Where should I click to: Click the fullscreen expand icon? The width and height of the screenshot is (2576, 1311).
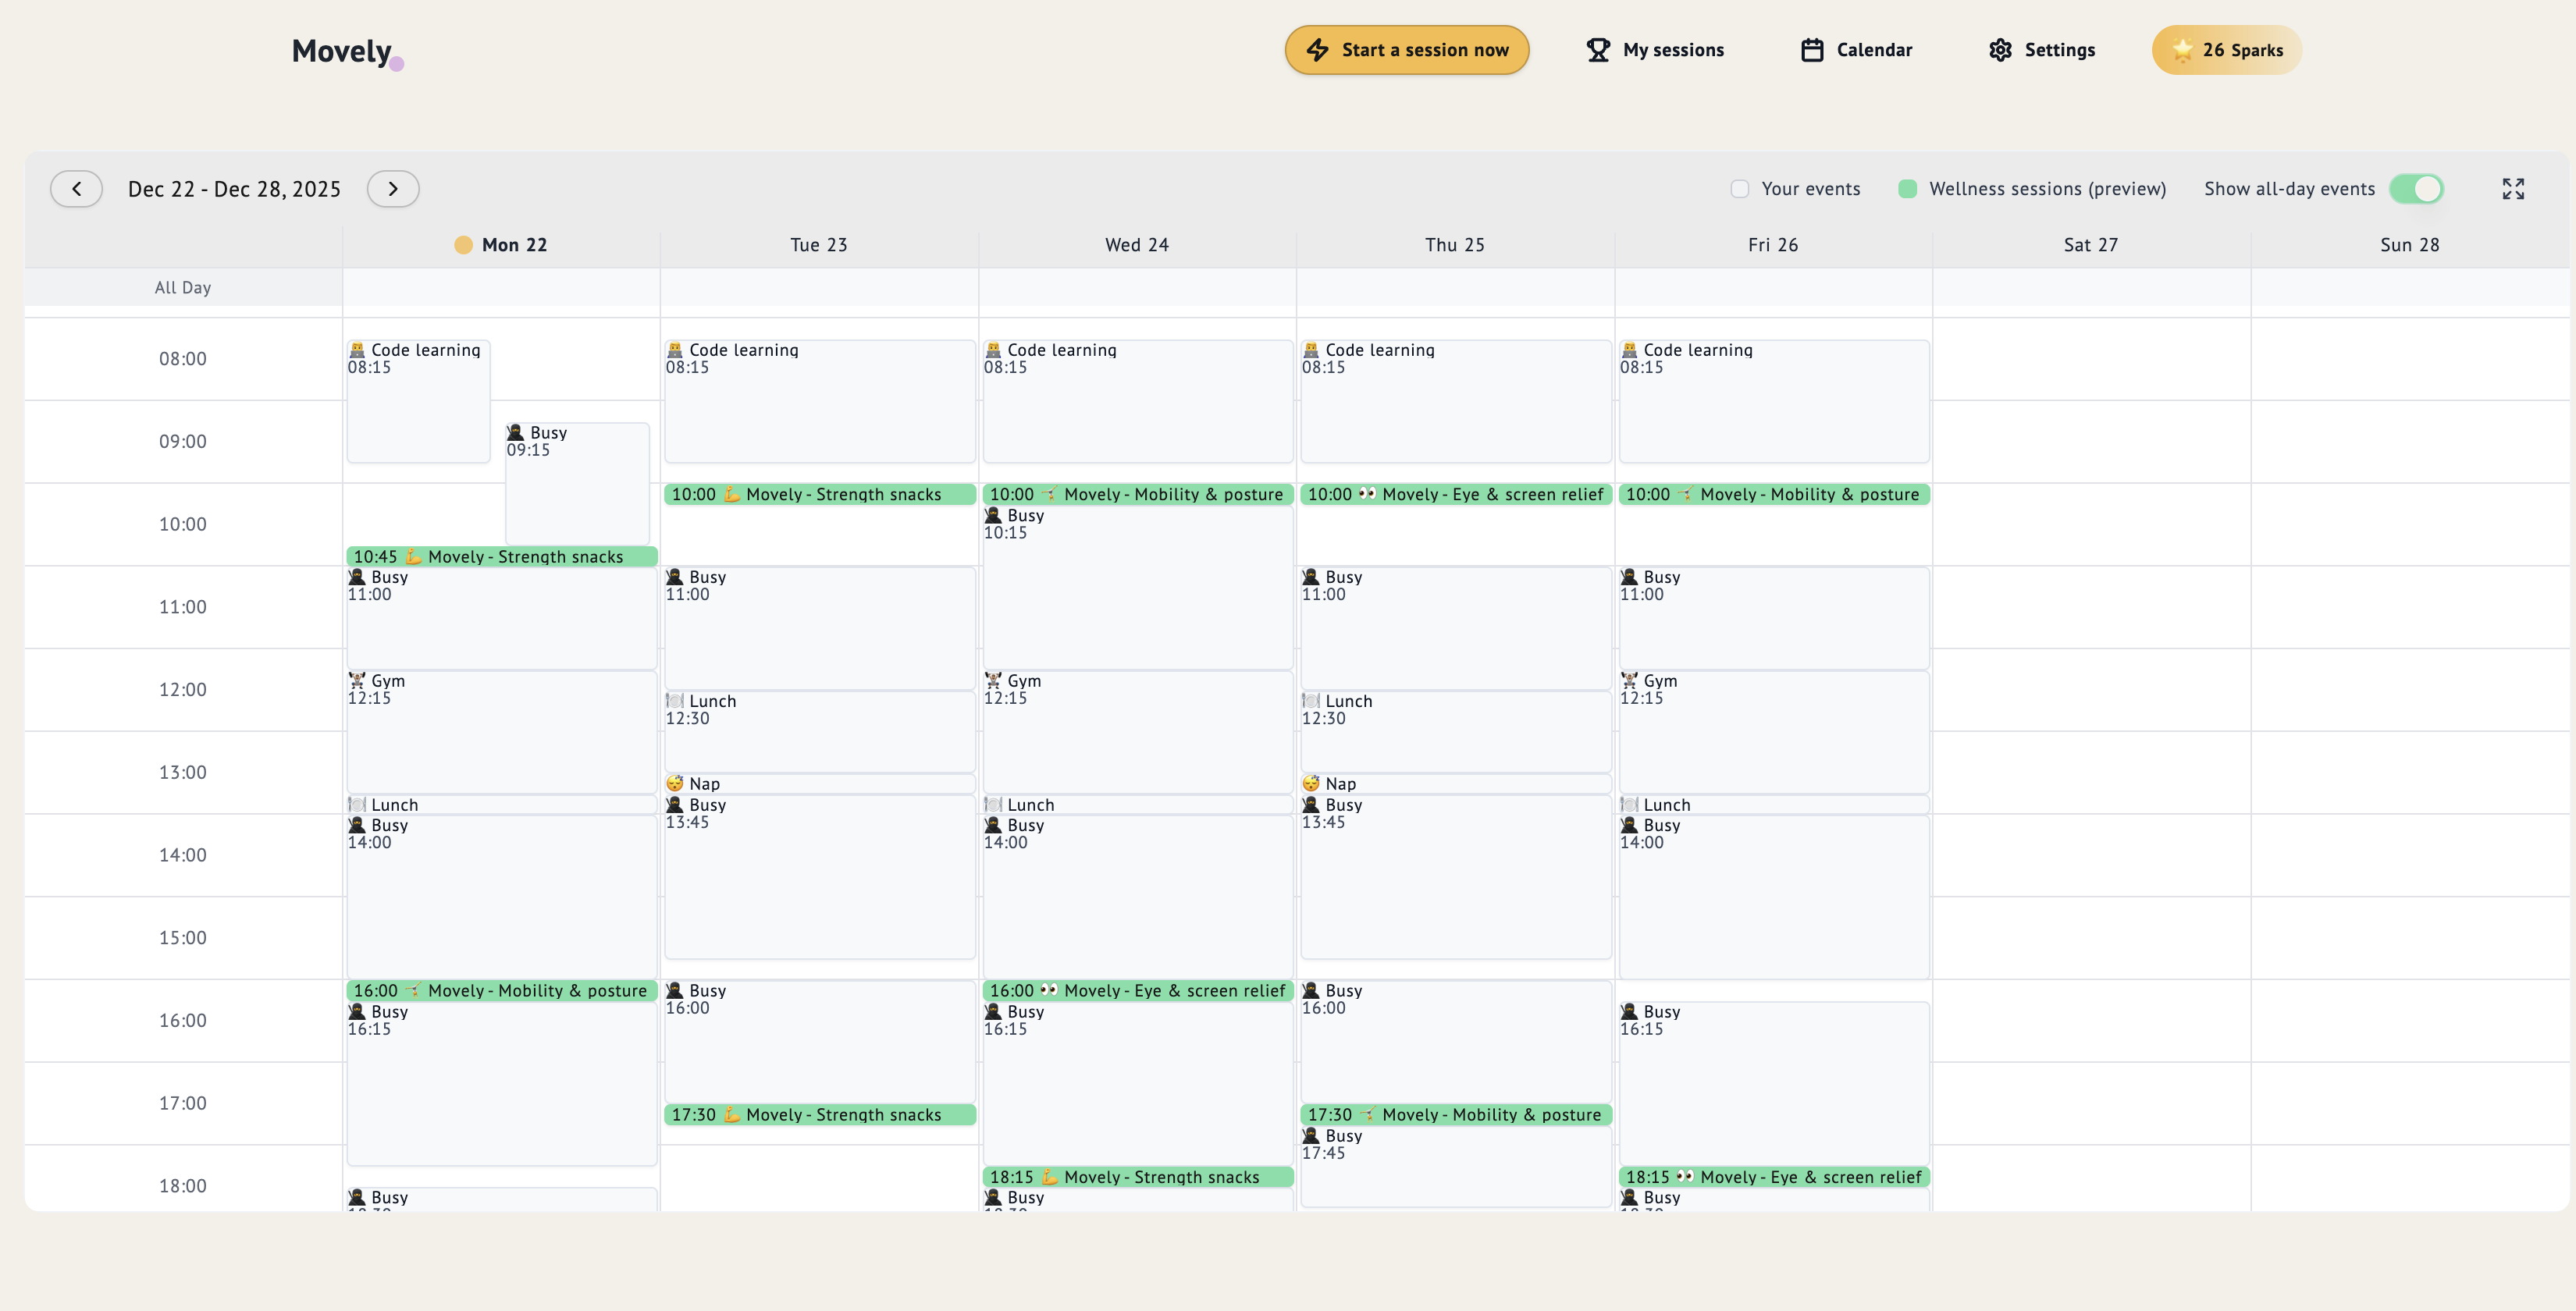(x=2513, y=189)
